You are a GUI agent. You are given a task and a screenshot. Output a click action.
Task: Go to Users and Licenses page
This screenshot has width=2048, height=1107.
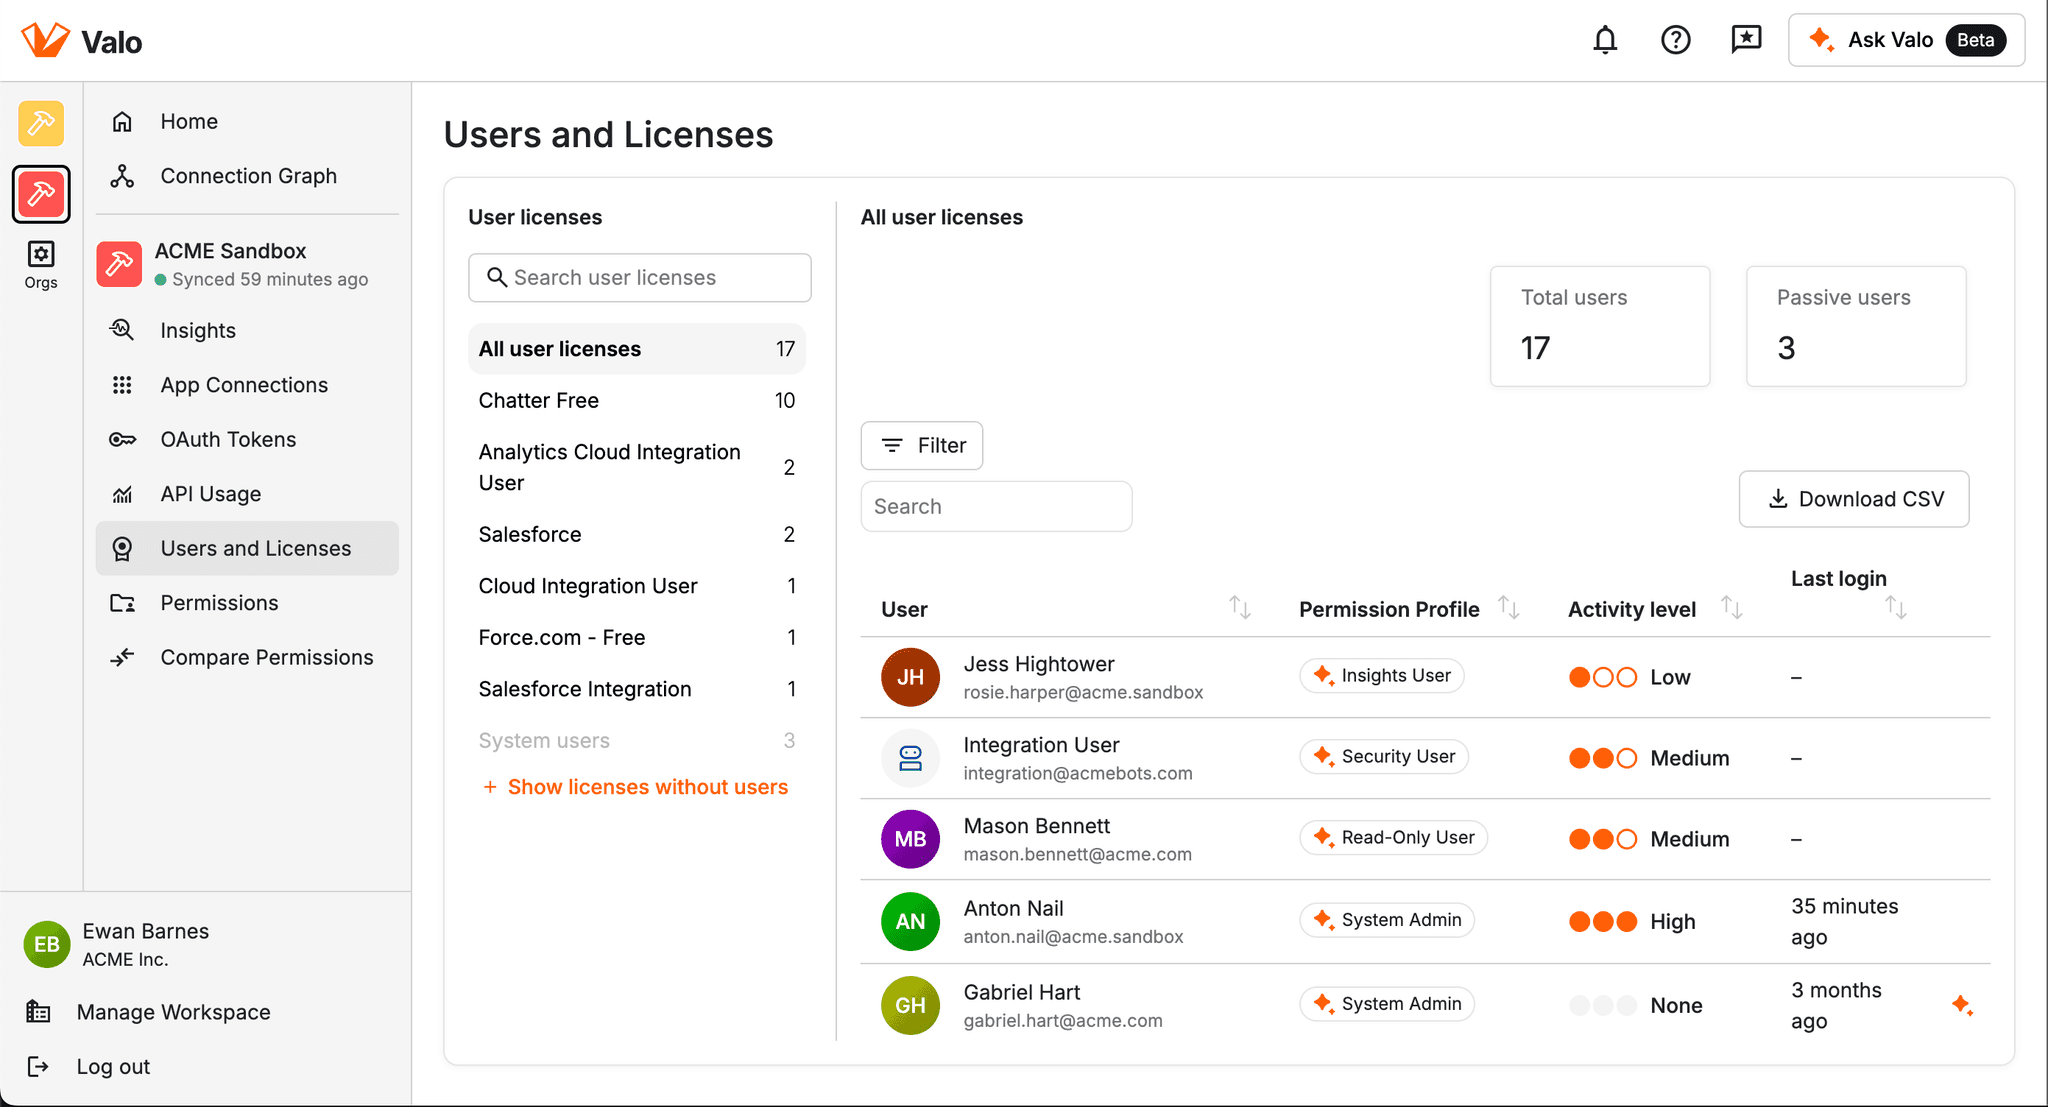pos(247,548)
